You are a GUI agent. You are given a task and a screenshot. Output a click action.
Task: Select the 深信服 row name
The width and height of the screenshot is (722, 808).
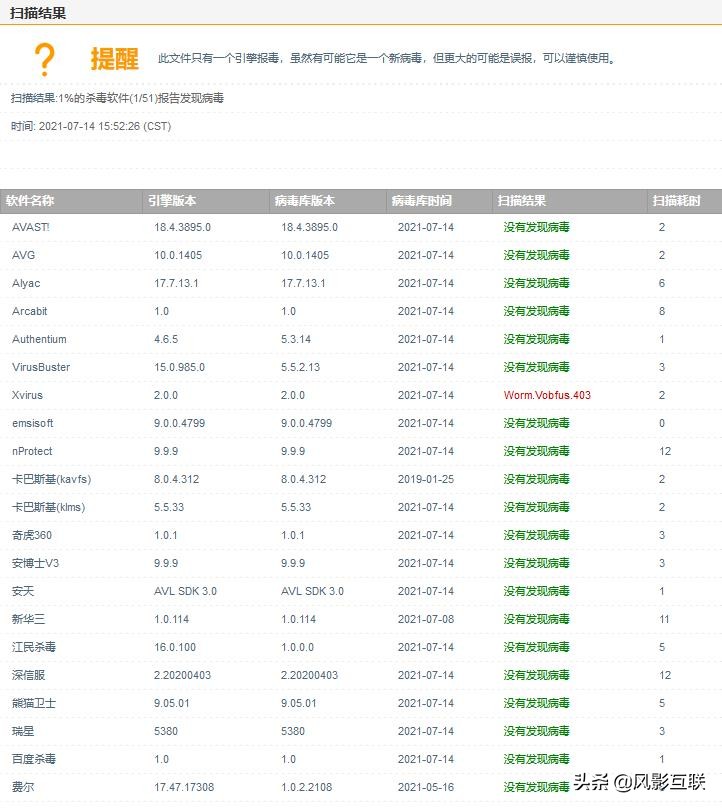point(28,675)
